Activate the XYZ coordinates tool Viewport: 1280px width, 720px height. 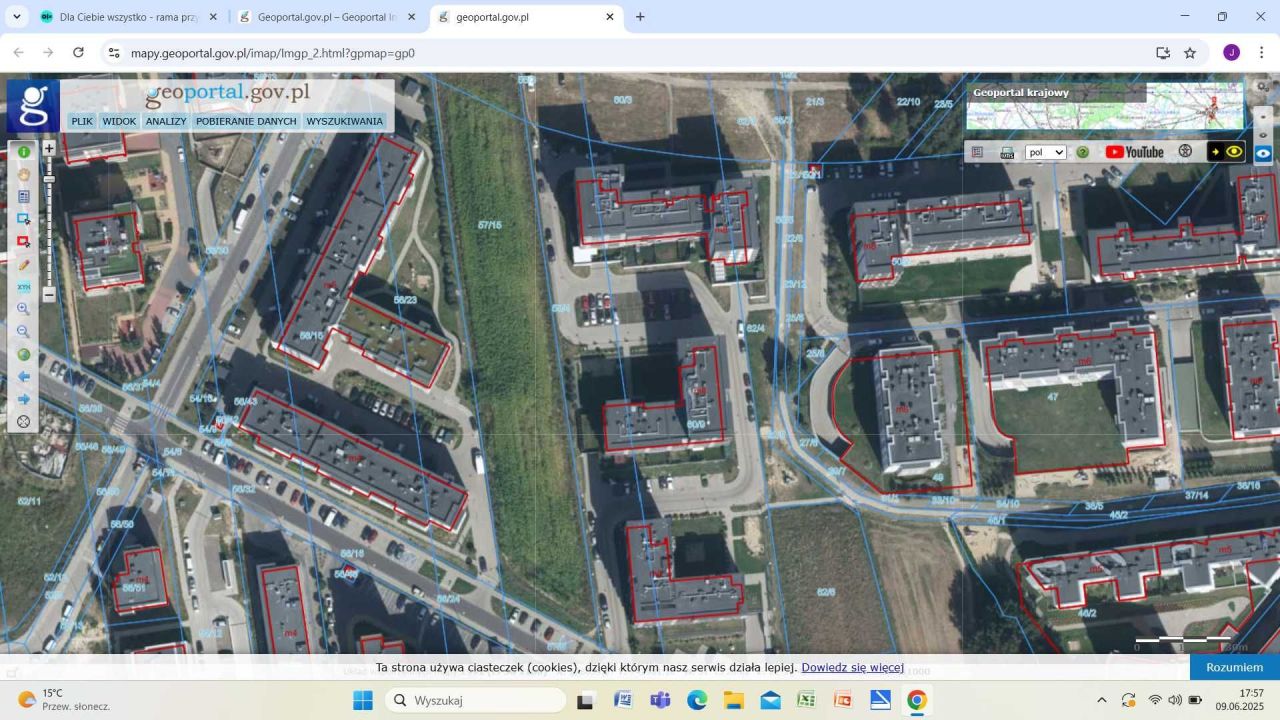23,288
